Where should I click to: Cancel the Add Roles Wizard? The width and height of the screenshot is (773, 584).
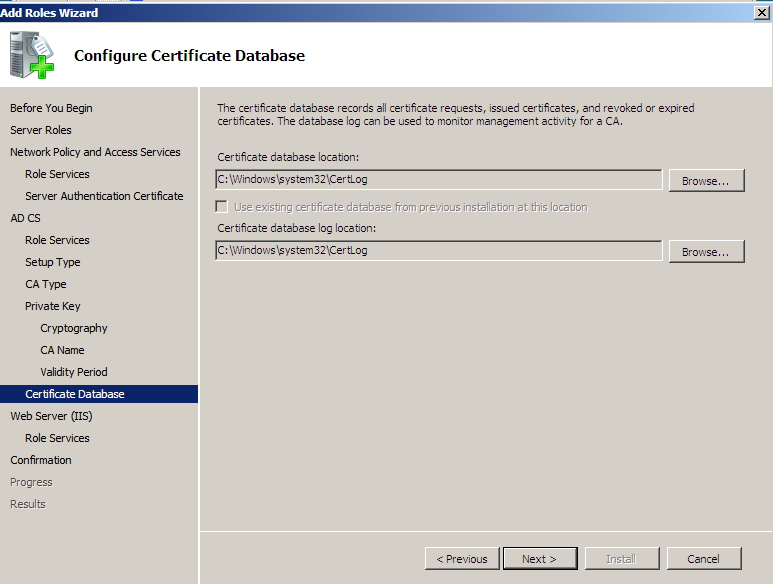(703, 559)
